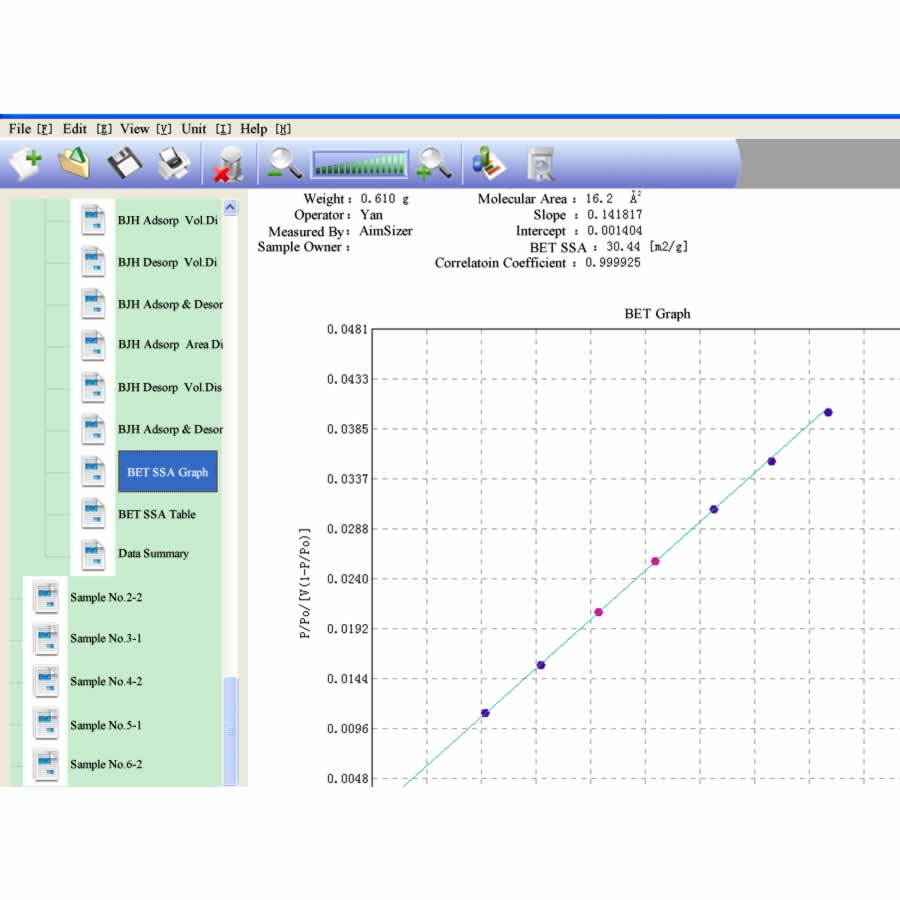Click the BET Graph title
The height and width of the screenshot is (900, 900).
click(657, 314)
